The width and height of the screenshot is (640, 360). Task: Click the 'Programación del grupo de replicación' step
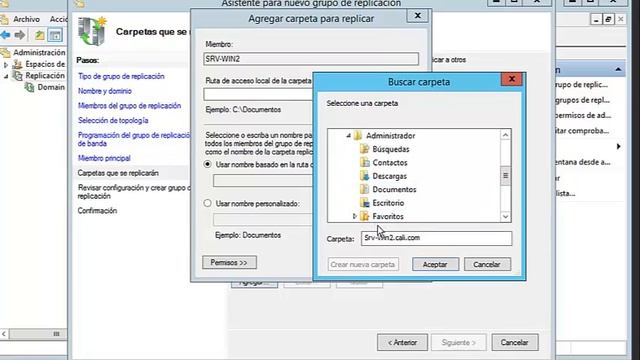[x=134, y=139]
